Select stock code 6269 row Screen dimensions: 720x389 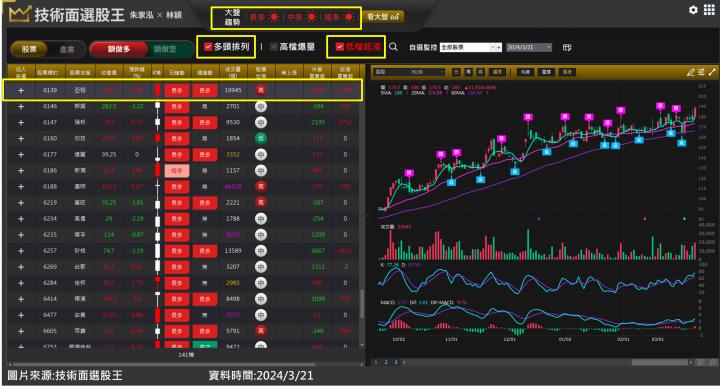pos(184,267)
